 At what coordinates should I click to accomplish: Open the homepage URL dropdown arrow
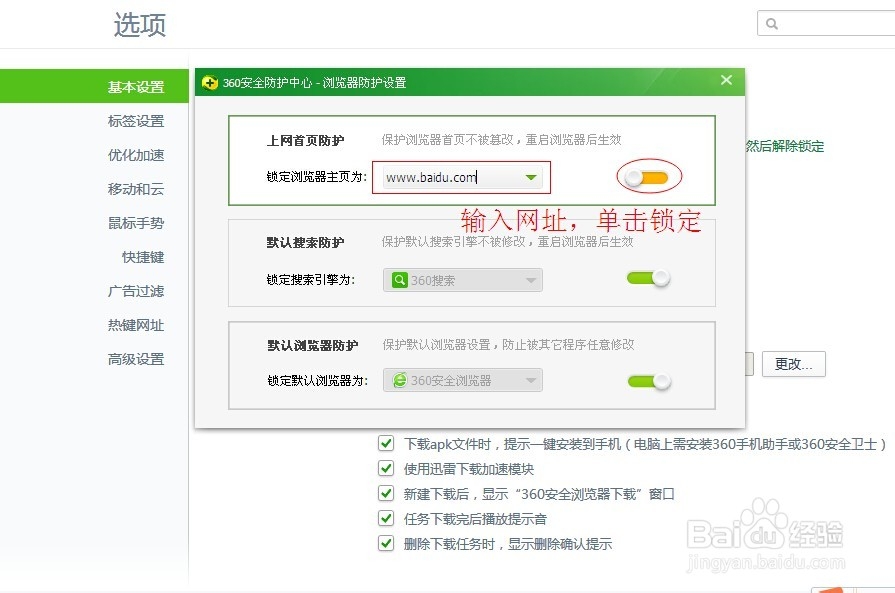point(531,178)
